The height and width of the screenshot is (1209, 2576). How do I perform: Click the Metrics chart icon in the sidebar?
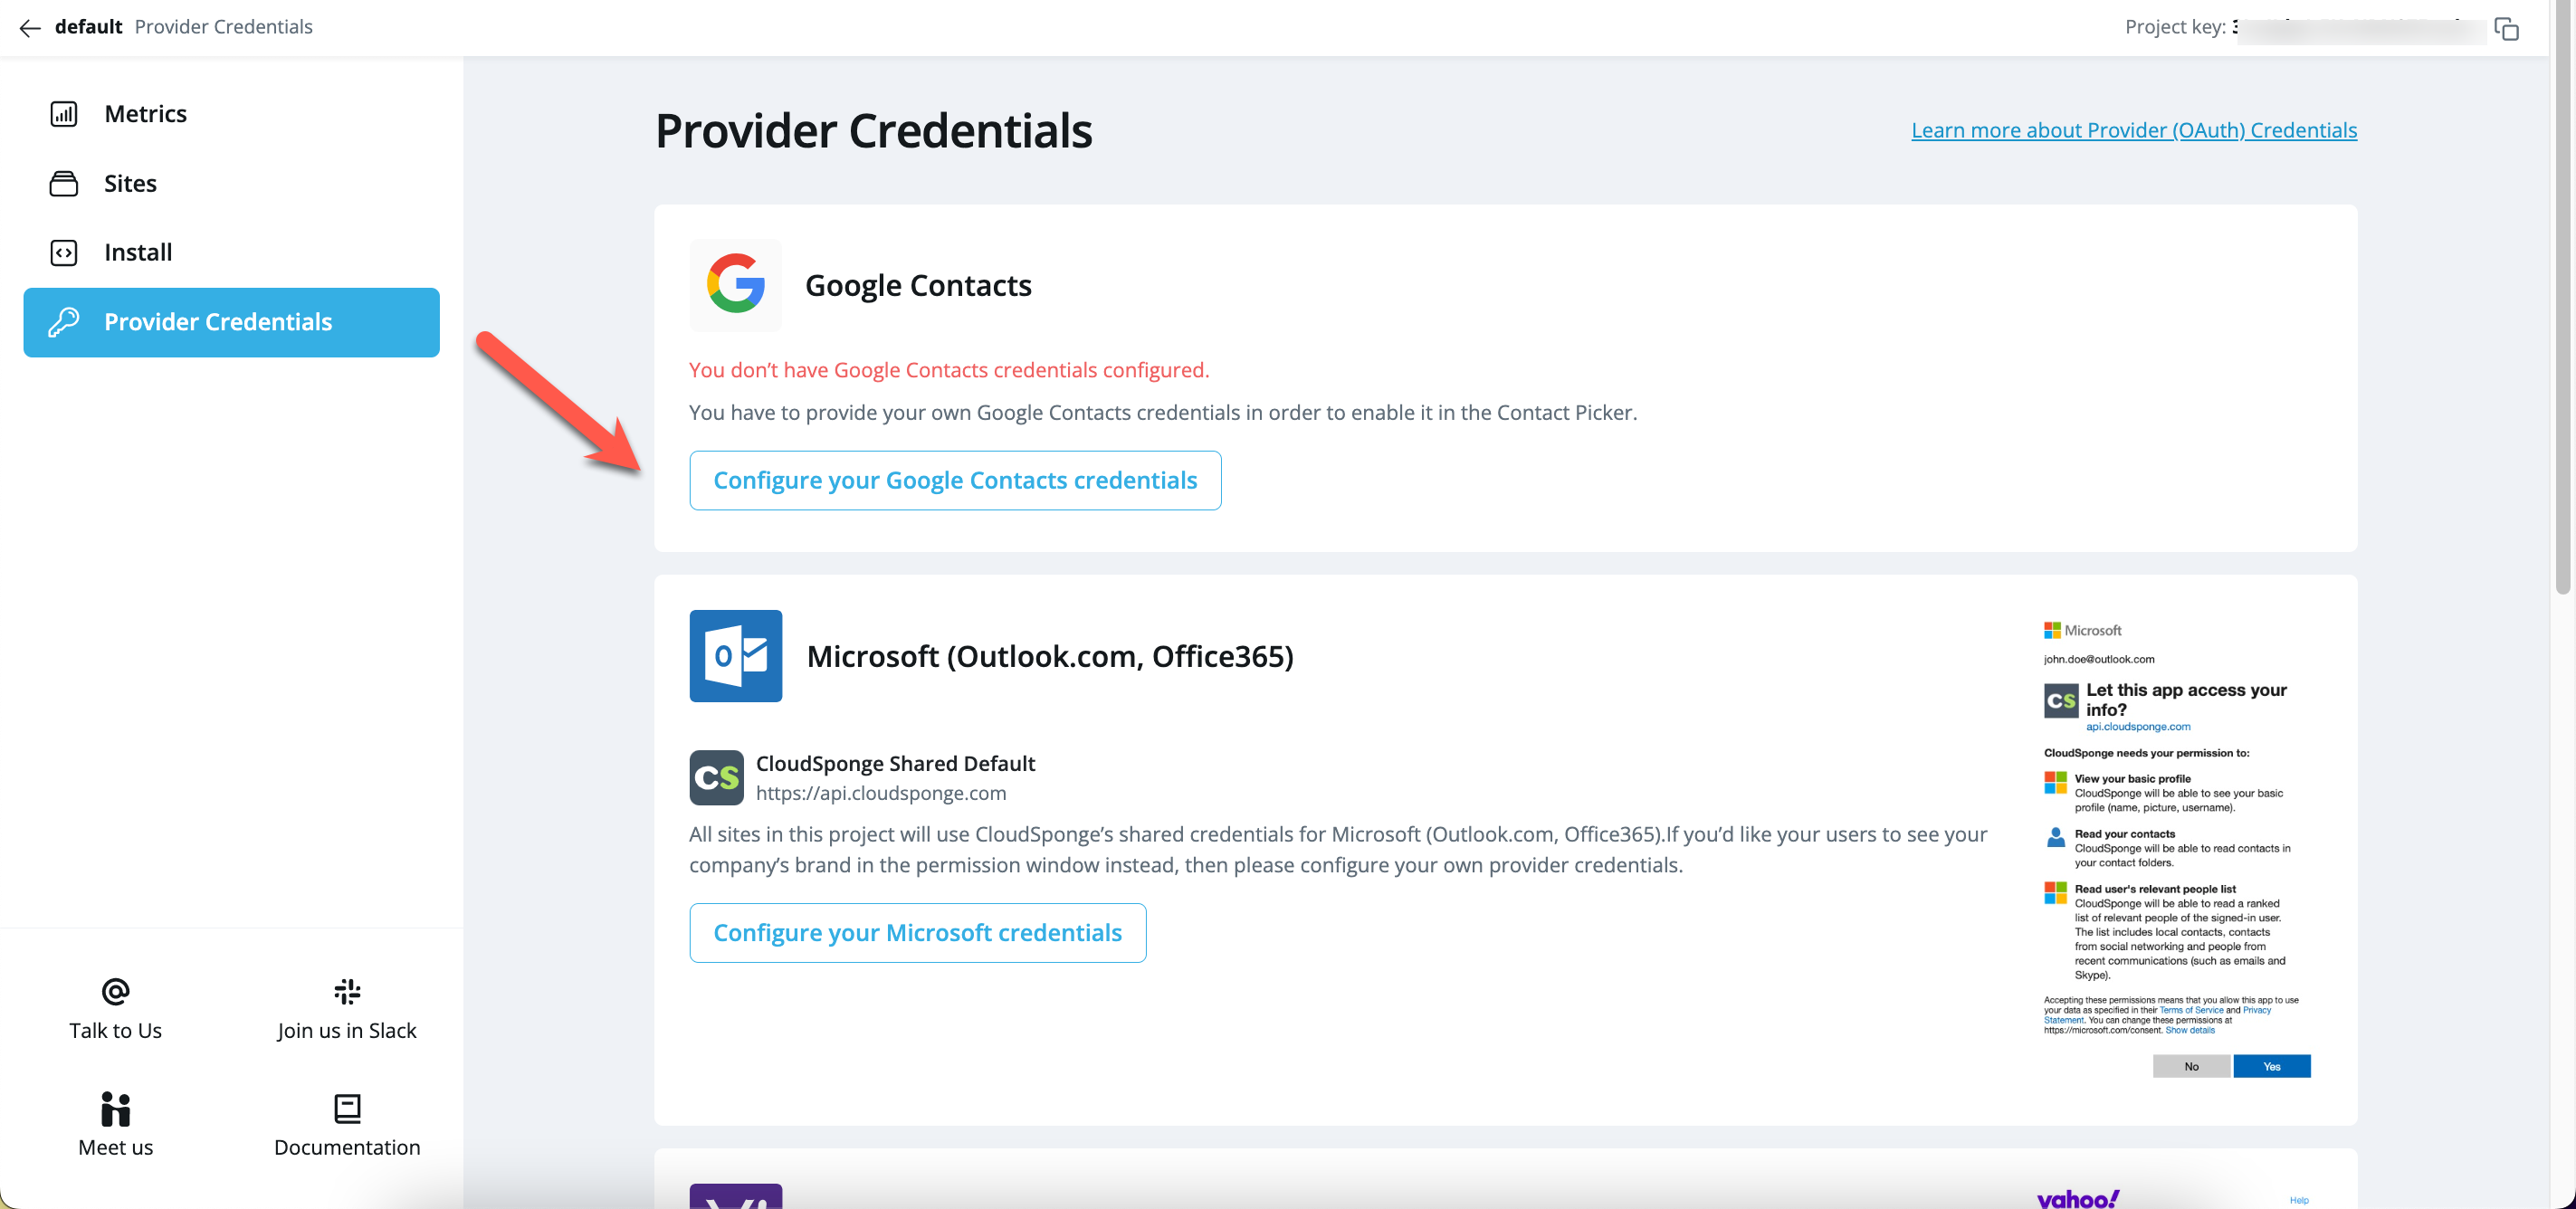(64, 114)
